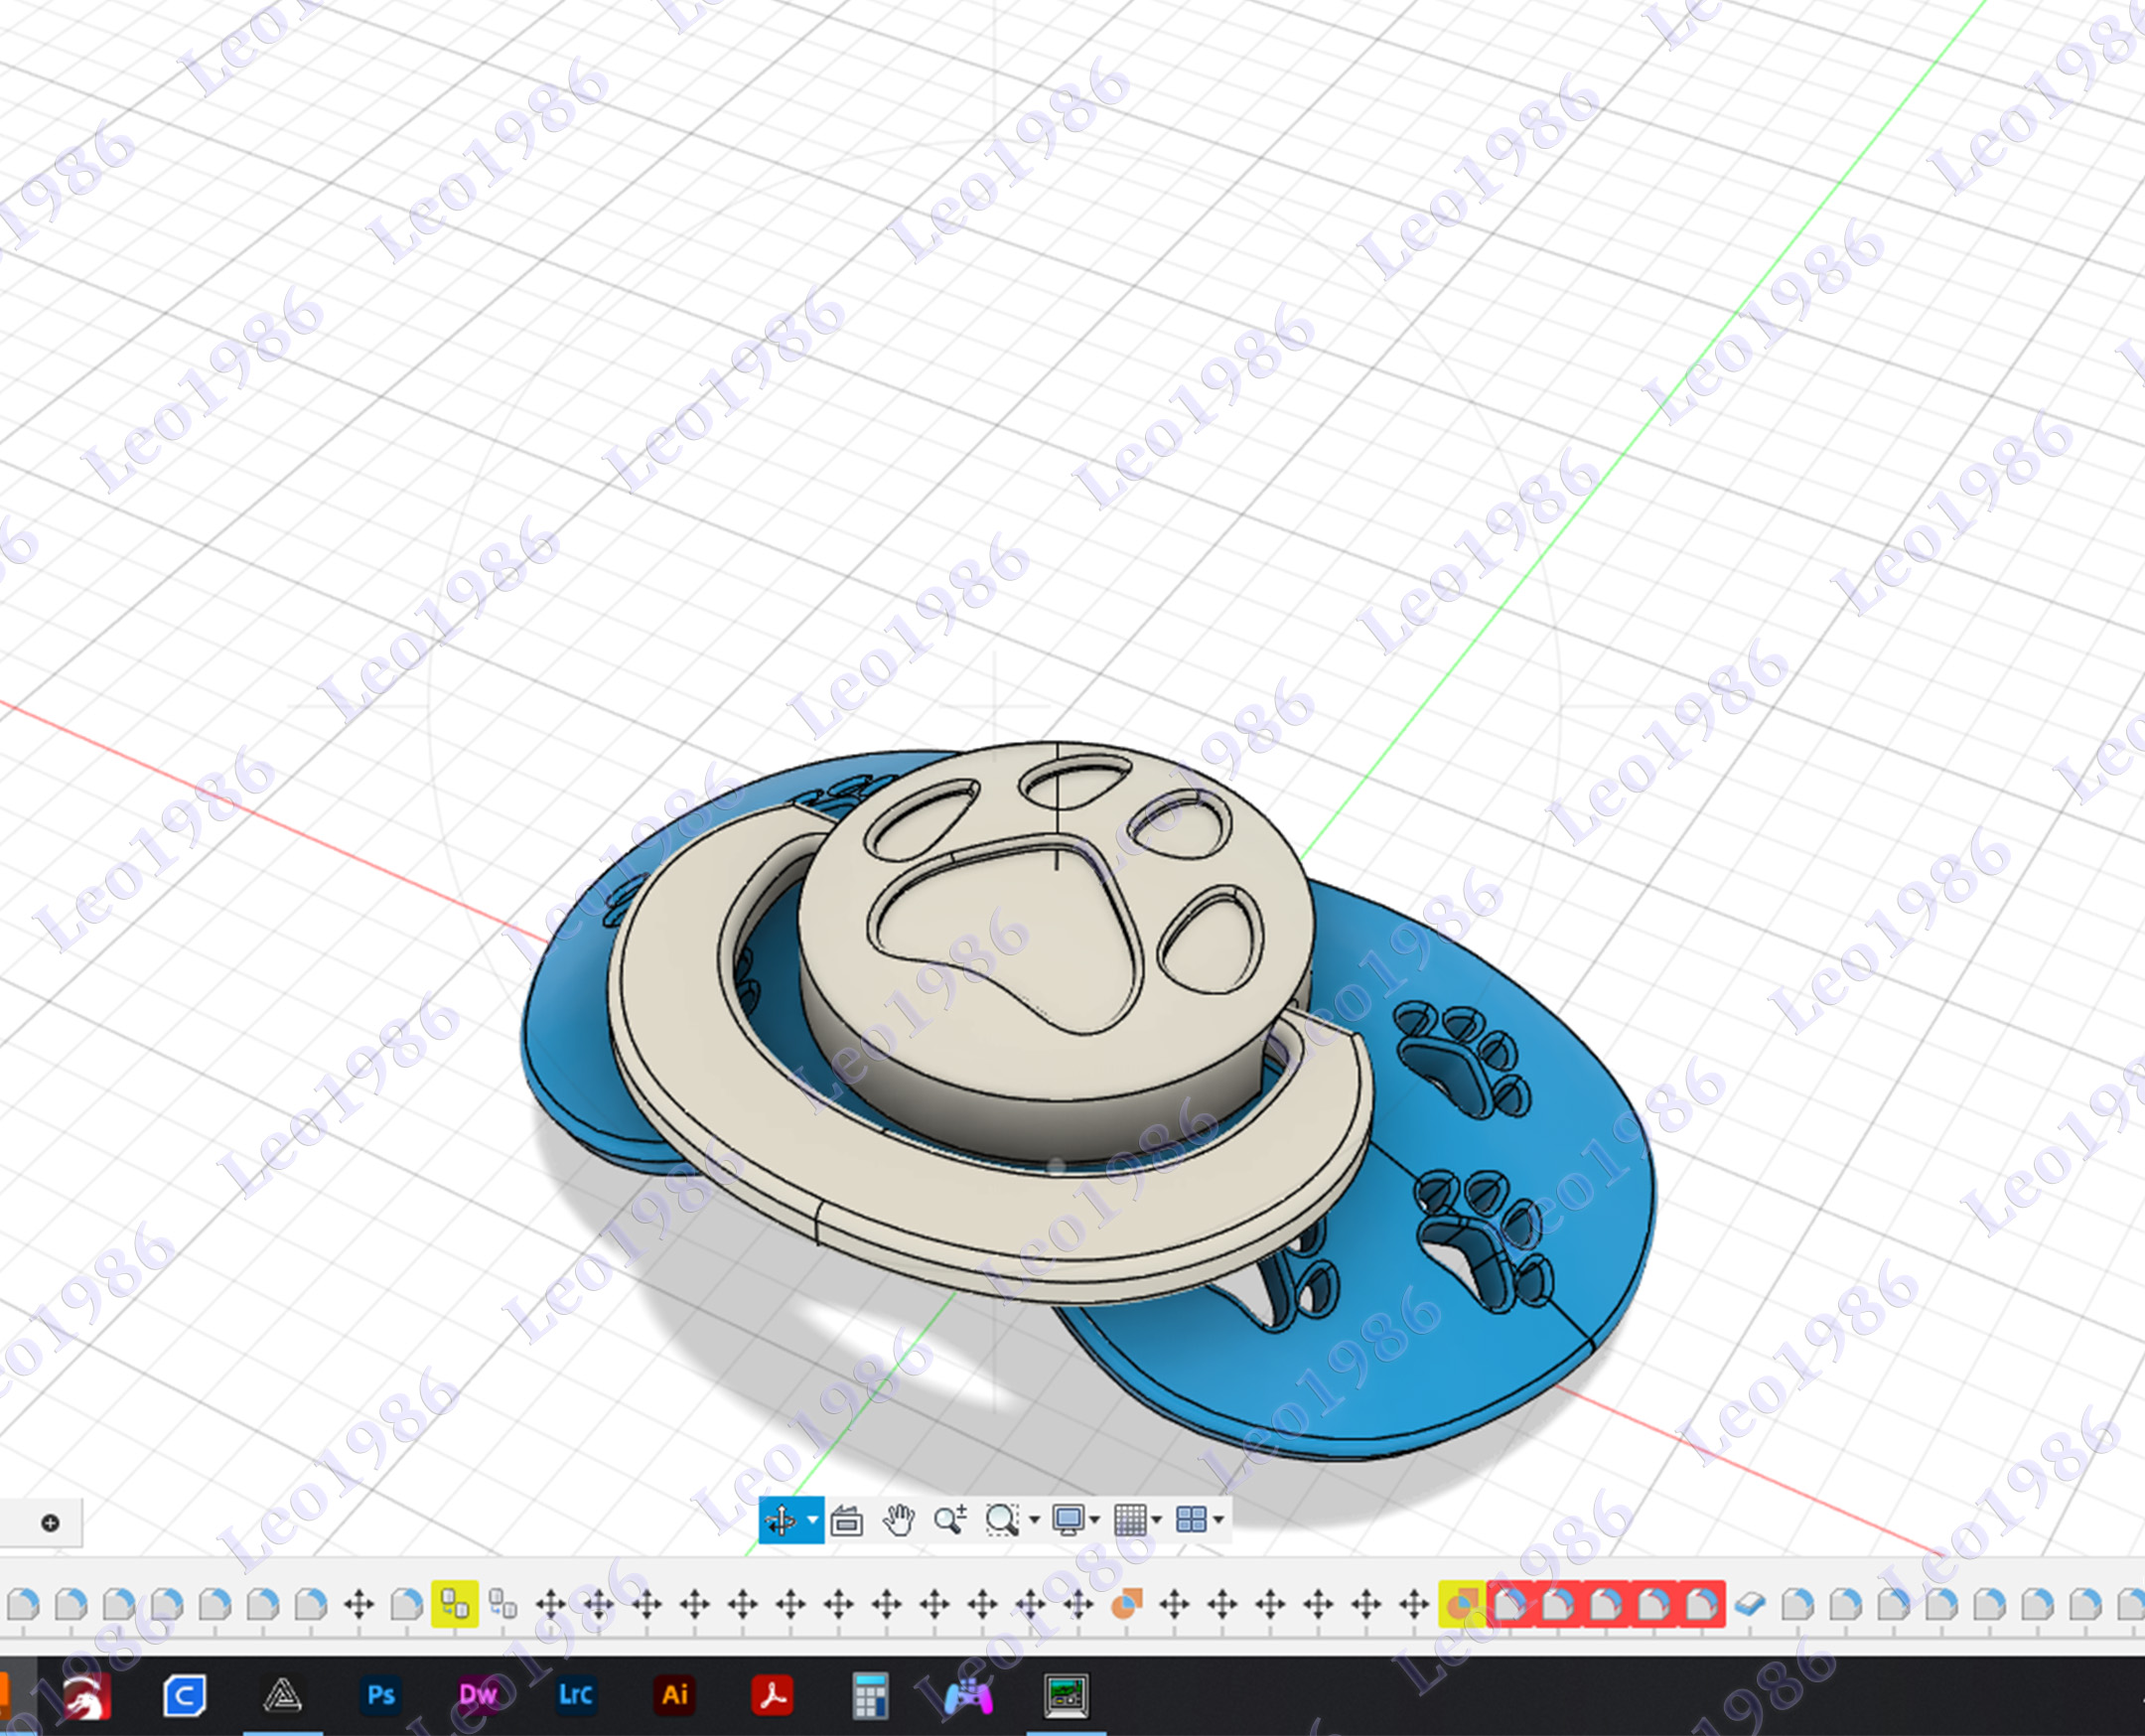The height and width of the screenshot is (1736, 2145).
Task: Open Display Settings monitor icon
Action: (1068, 1521)
